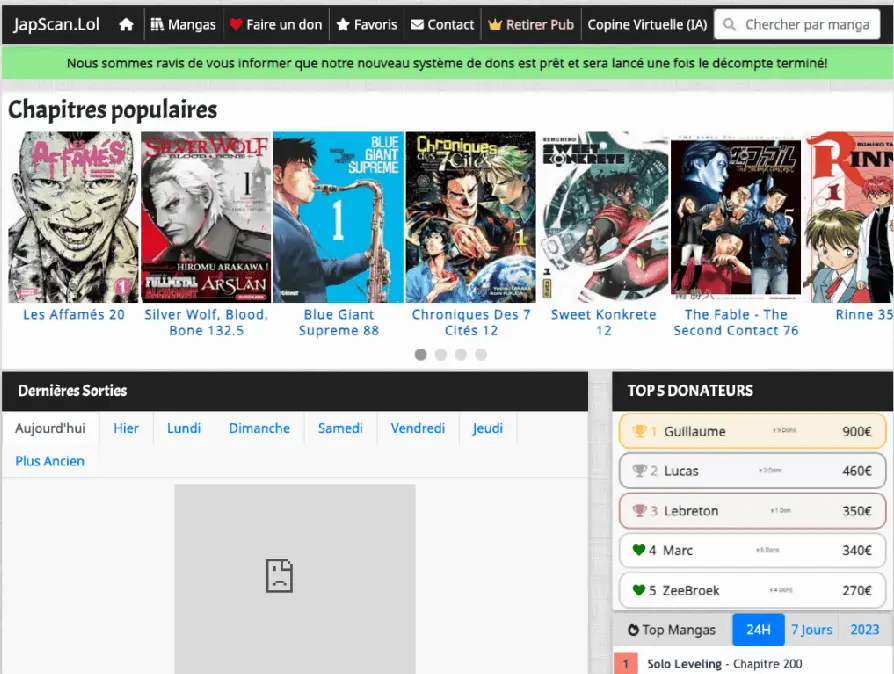Viewport: 894px width, 674px height.
Task: Select the second carousel pagination dot
Action: click(x=441, y=354)
